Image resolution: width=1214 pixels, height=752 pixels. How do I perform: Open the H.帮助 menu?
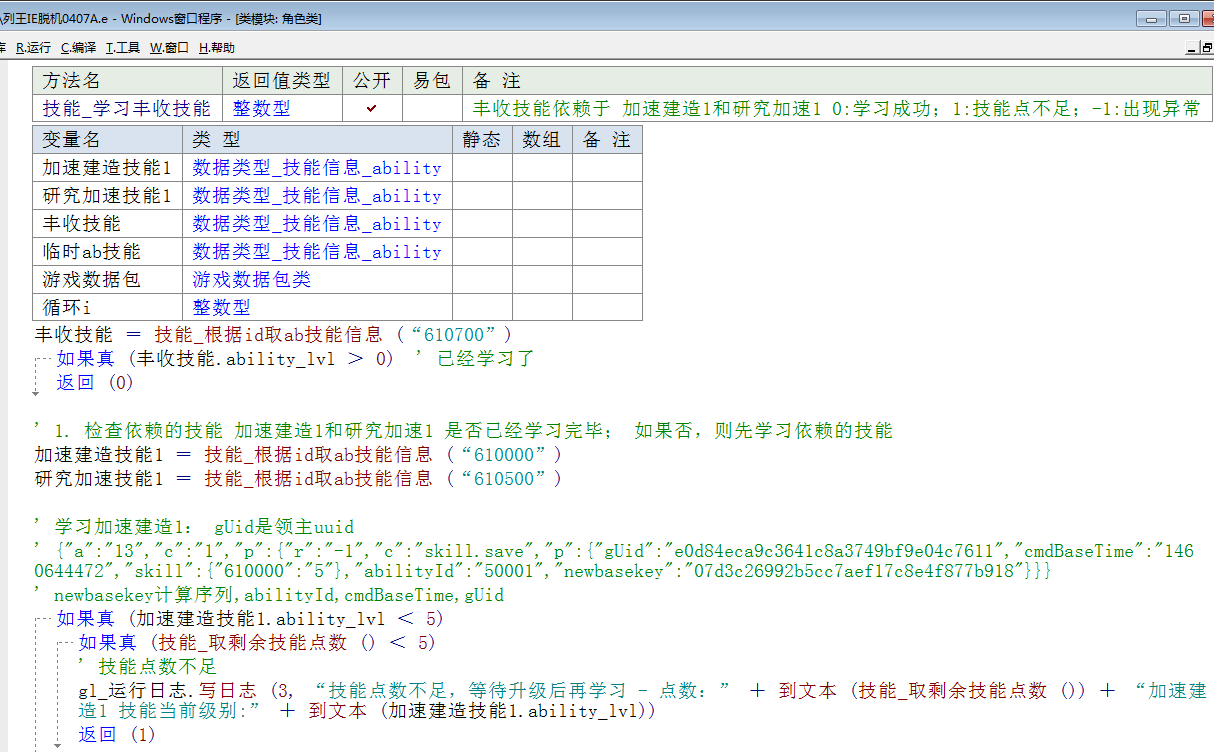click(x=216, y=47)
